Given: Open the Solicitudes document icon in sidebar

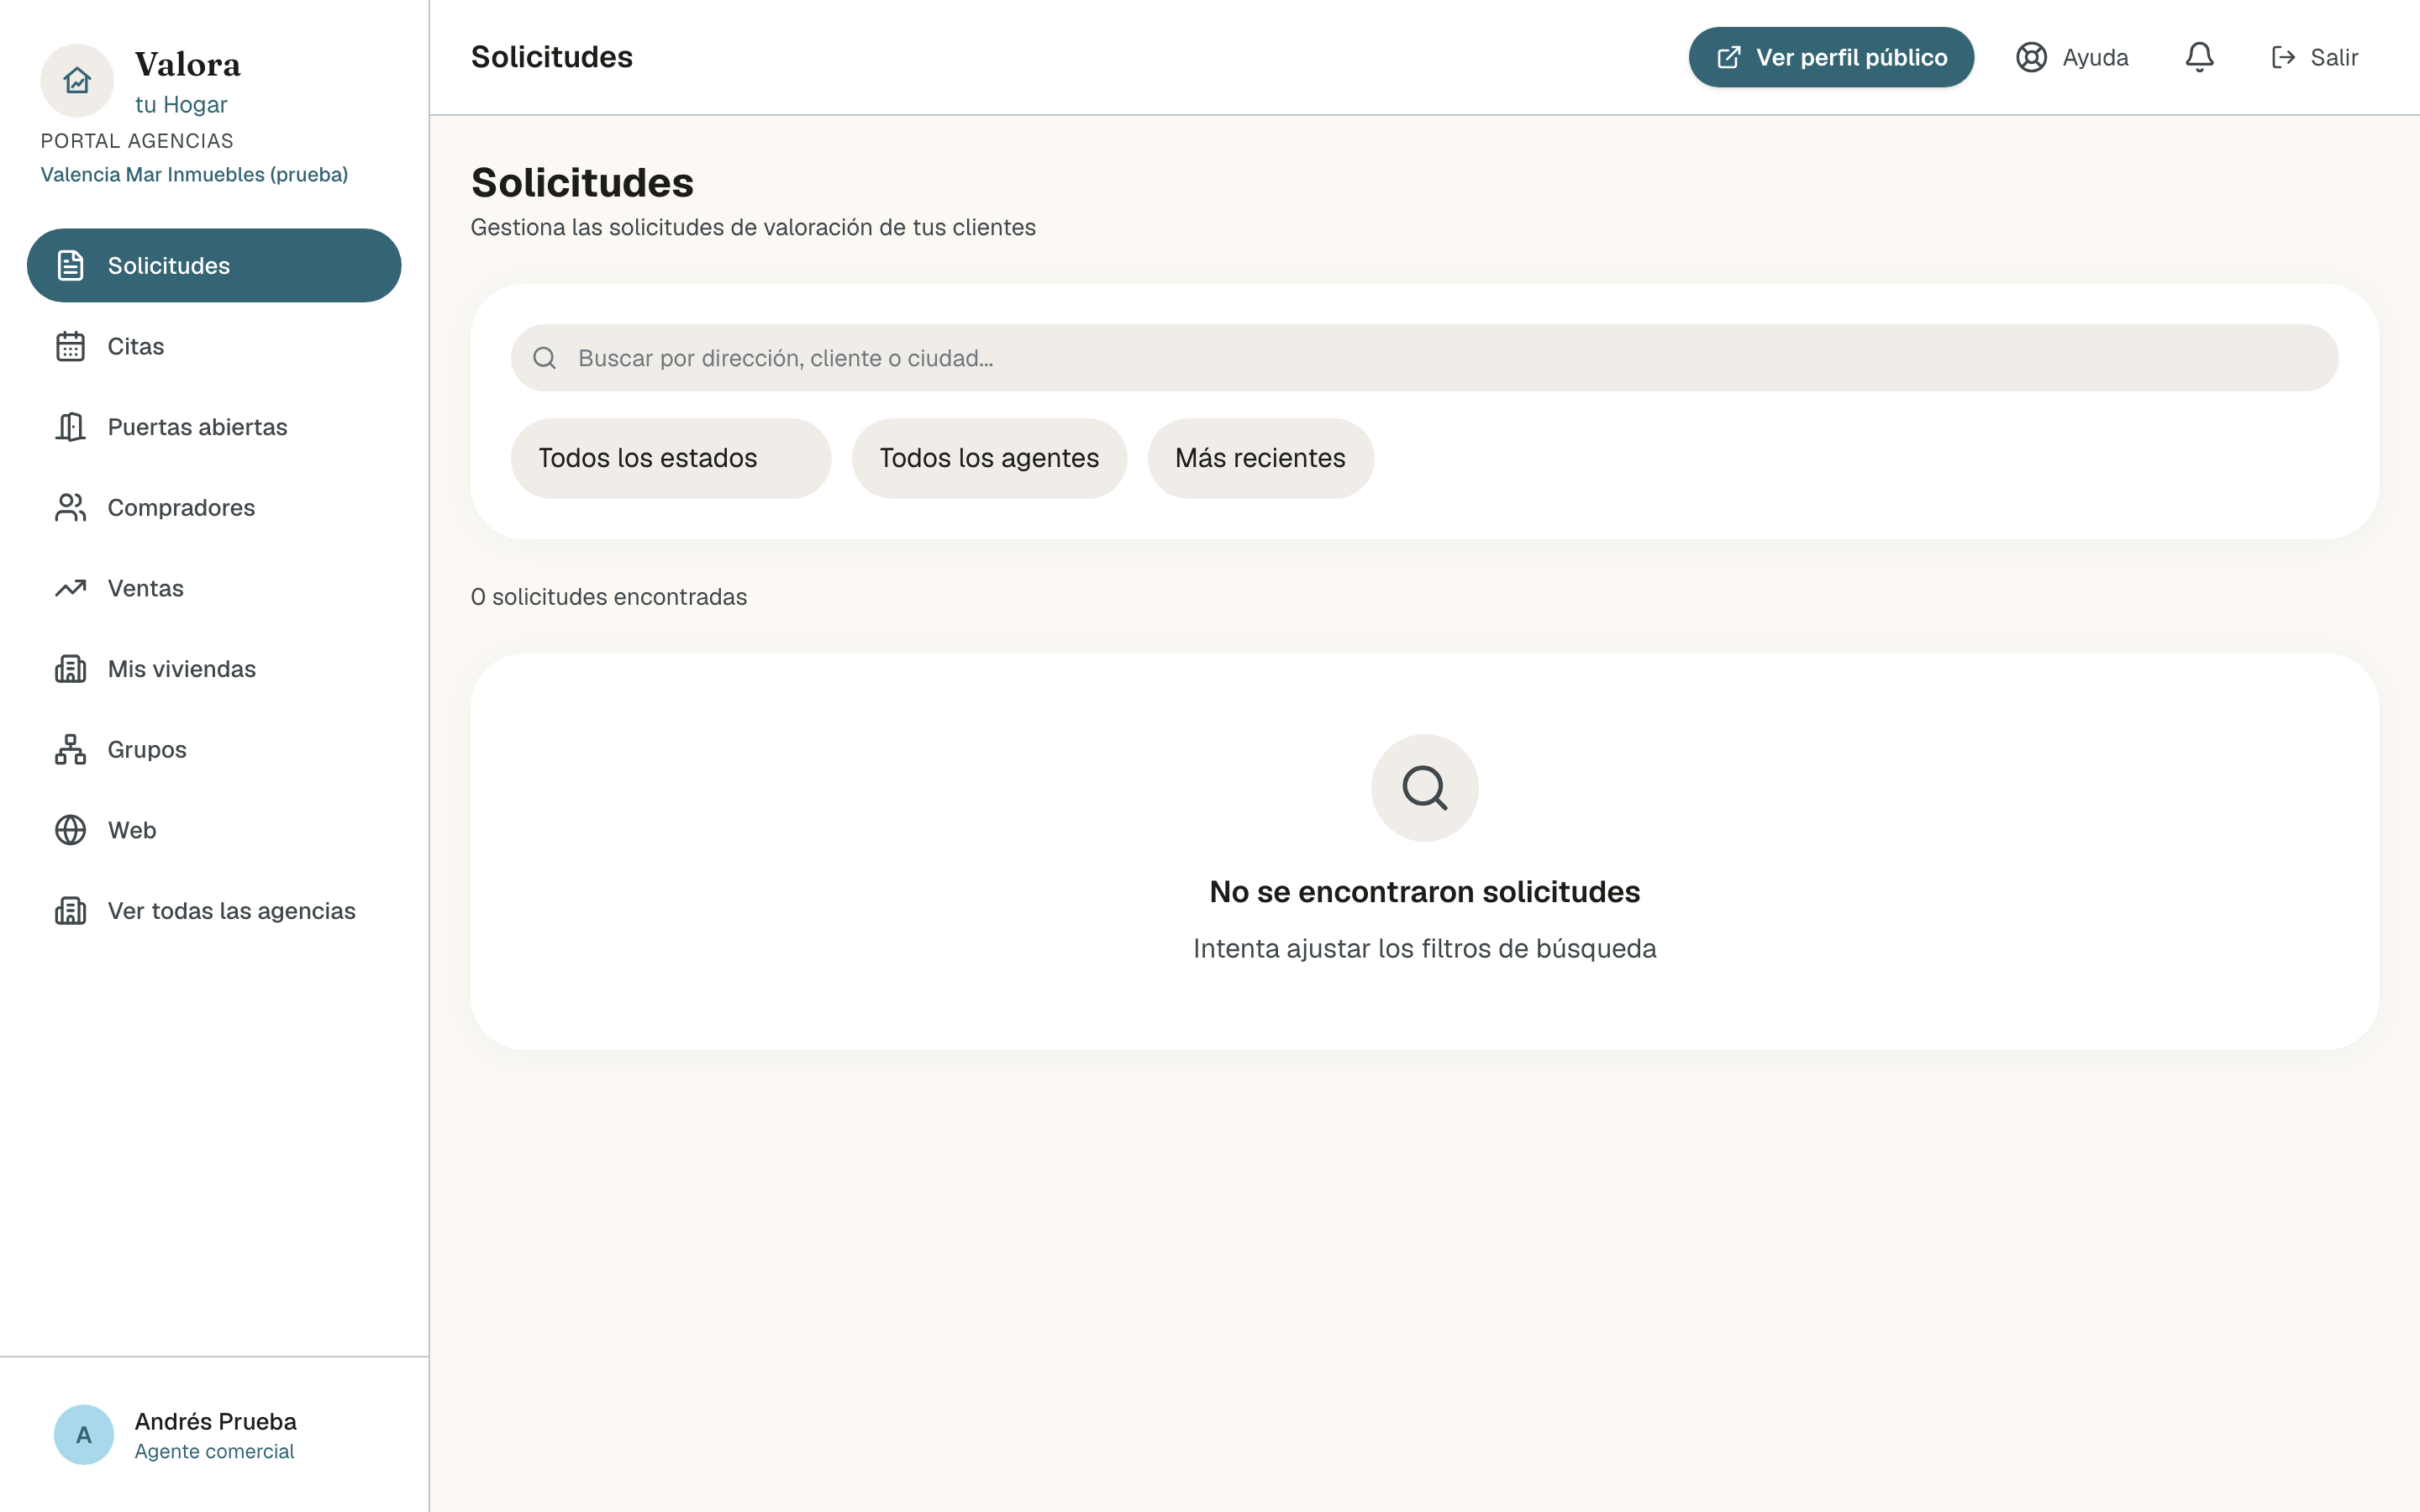Looking at the screenshot, I should coord(70,265).
